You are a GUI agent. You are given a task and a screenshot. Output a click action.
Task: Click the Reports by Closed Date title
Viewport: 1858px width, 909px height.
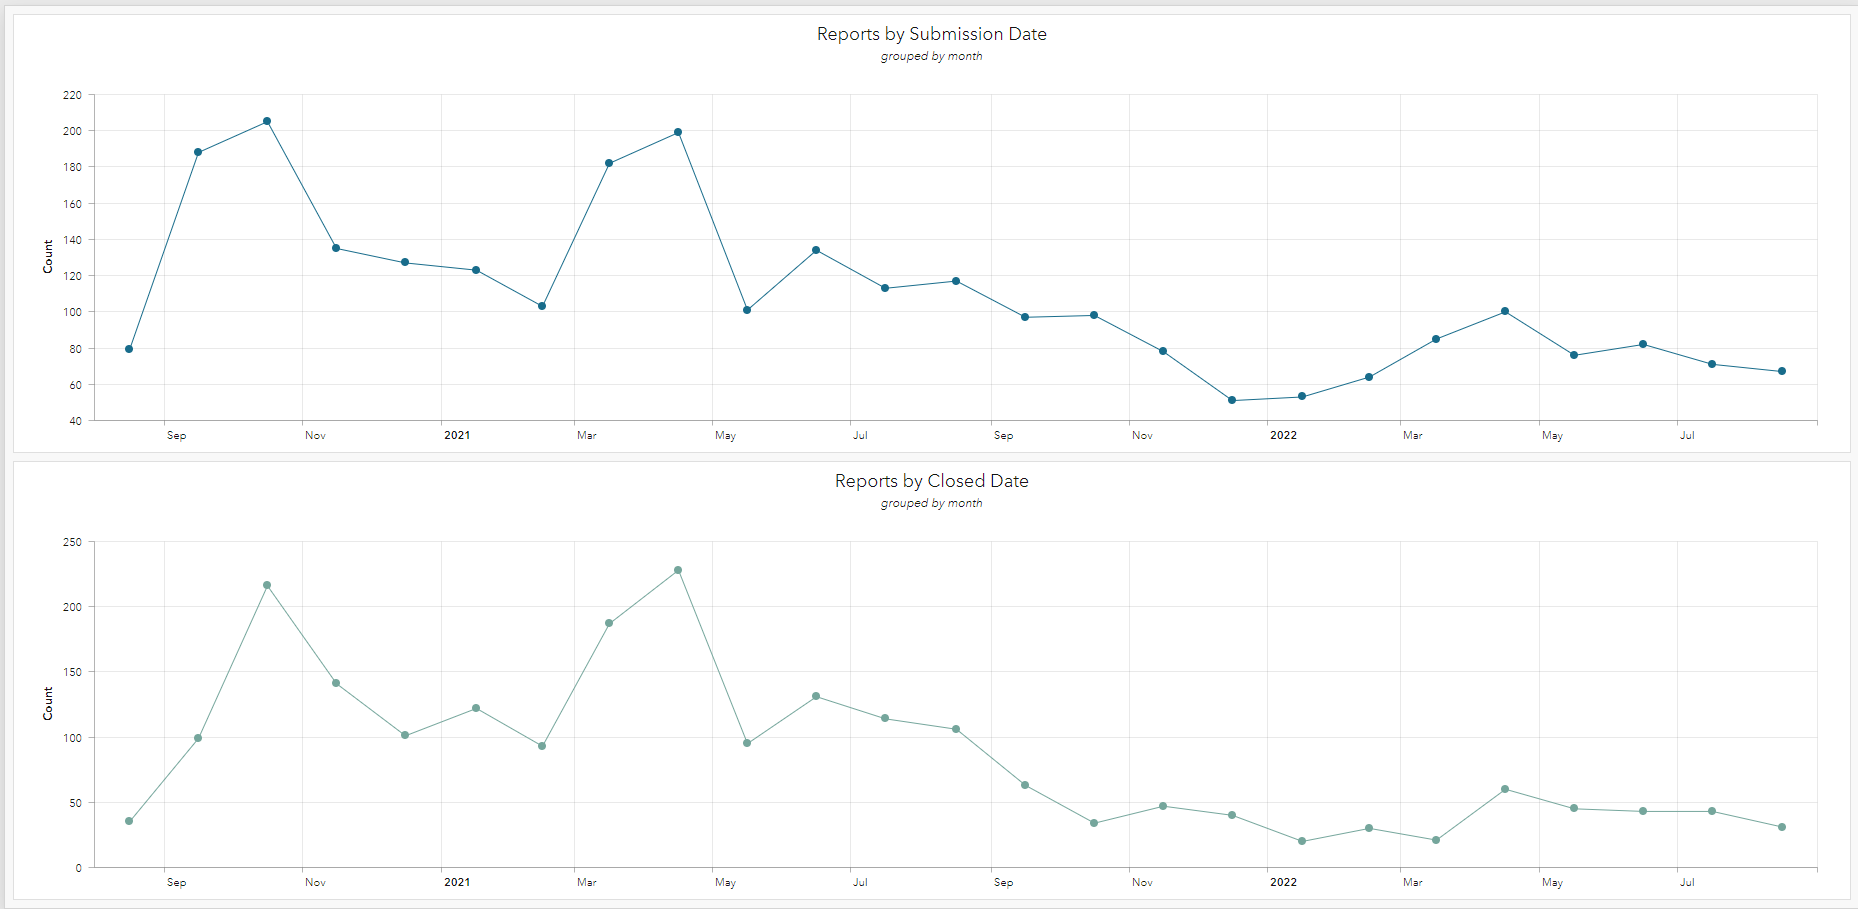tap(931, 481)
